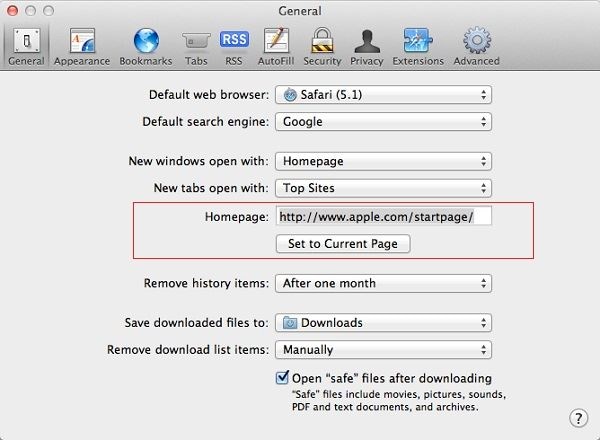Image resolution: width=600 pixels, height=440 pixels.
Task: Click the "Homepage:" field label
Action: click(237, 217)
